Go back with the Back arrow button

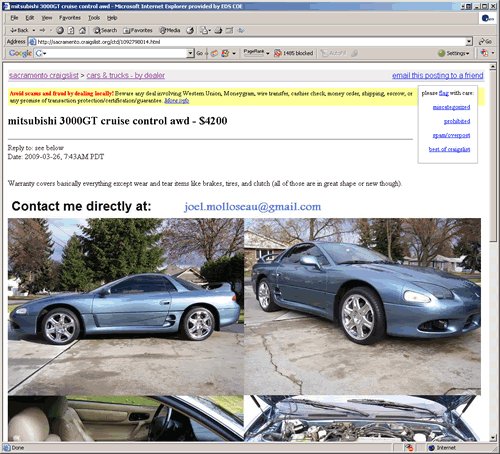point(19,30)
